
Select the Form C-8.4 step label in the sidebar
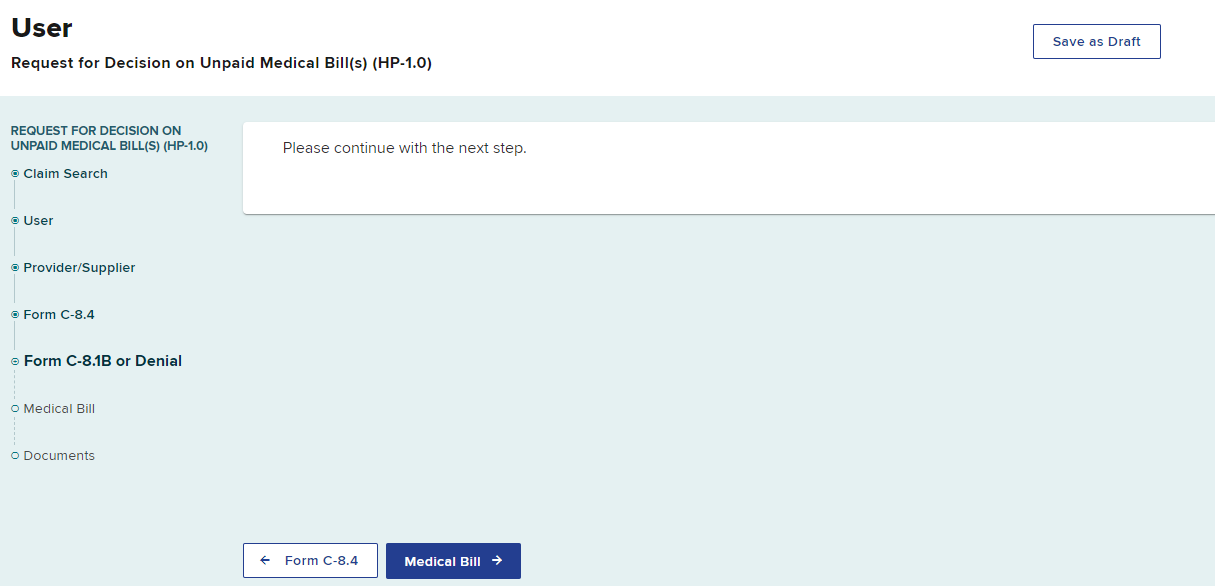point(59,315)
